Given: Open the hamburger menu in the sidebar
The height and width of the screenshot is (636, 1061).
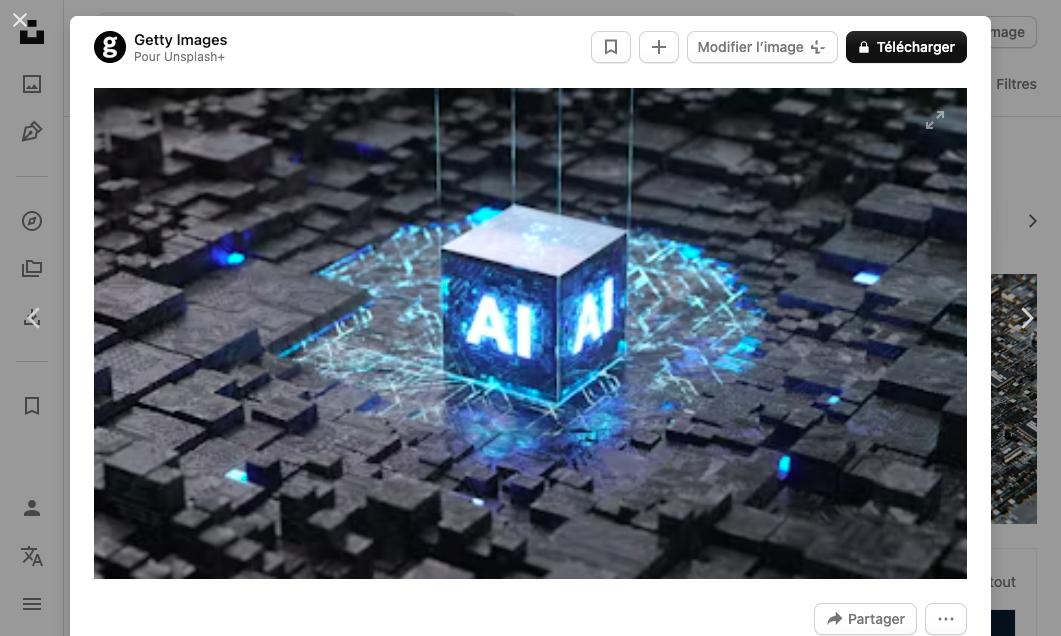Looking at the screenshot, I should coord(32,604).
